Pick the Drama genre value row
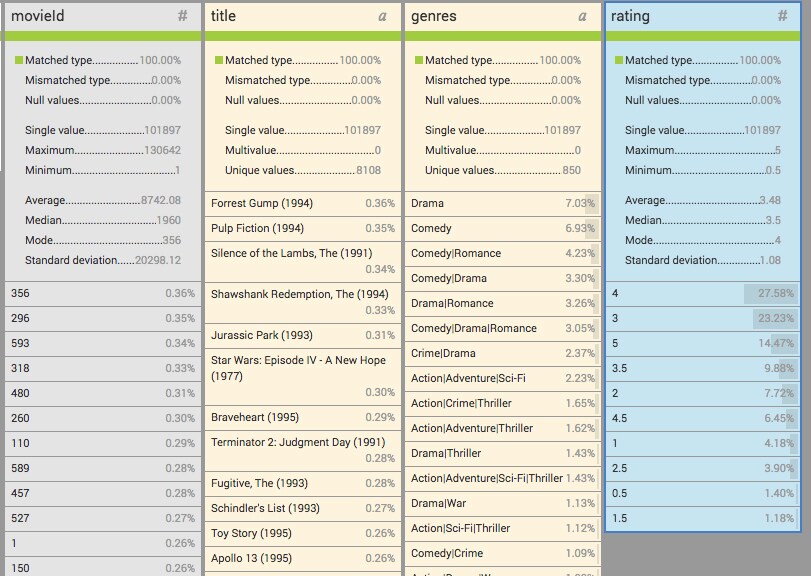 (502, 203)
